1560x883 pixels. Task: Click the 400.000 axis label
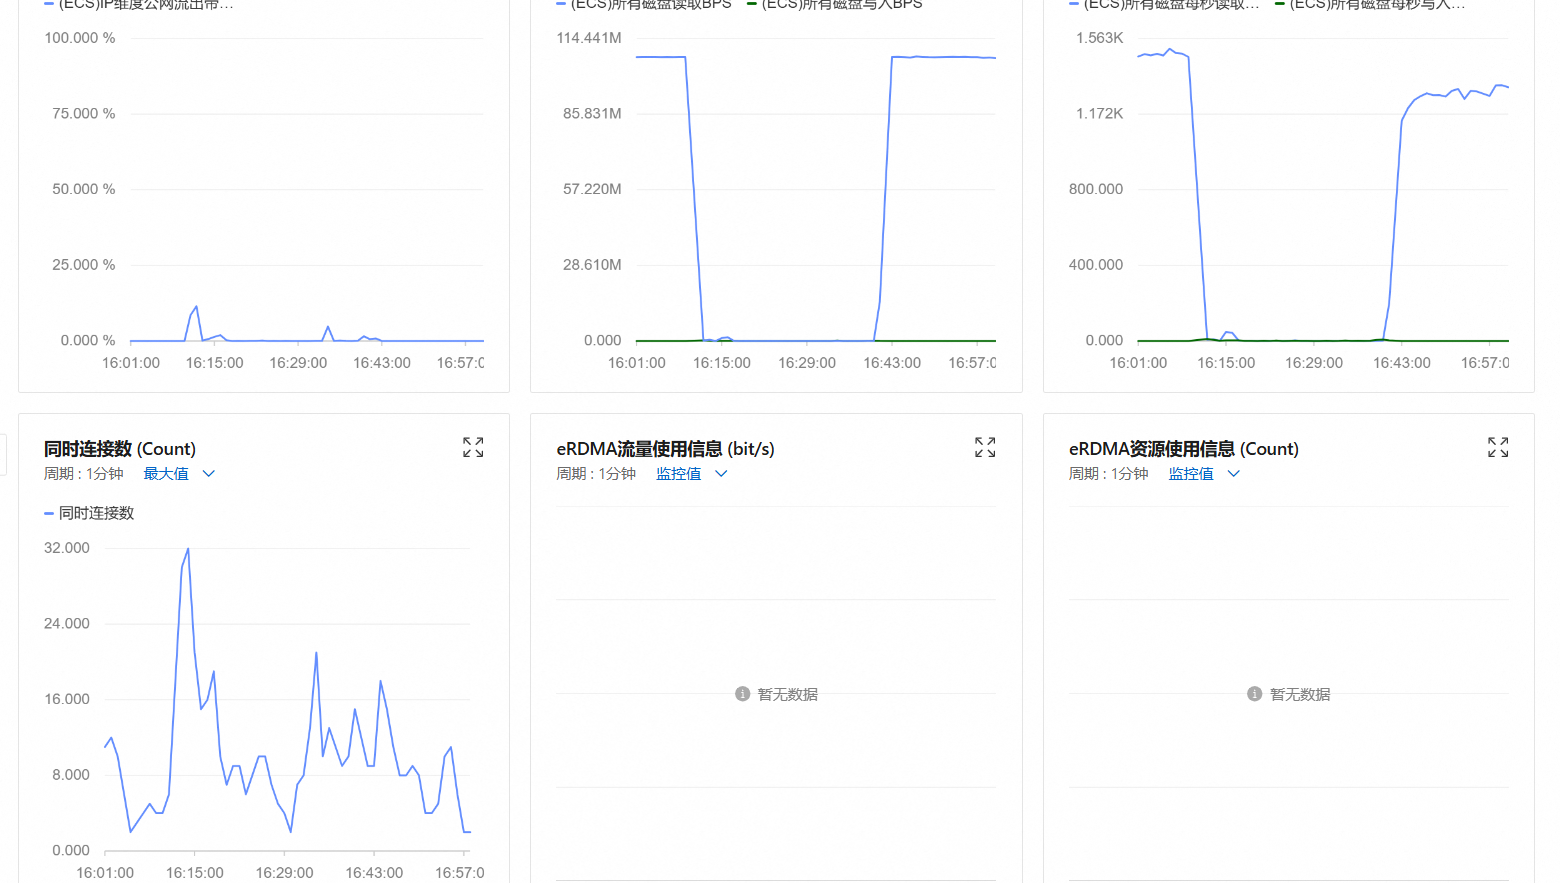coord(1096,265)
